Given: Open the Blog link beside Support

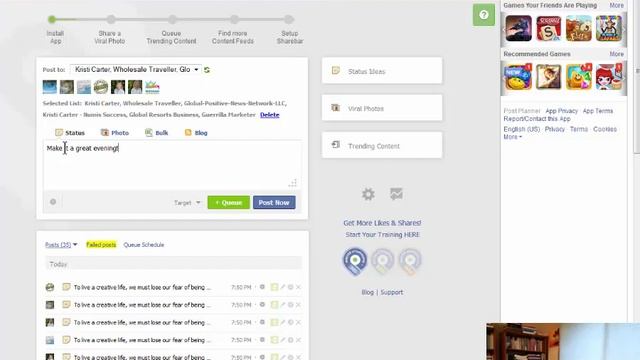Looking at the screenshot, I should [367, 292].
